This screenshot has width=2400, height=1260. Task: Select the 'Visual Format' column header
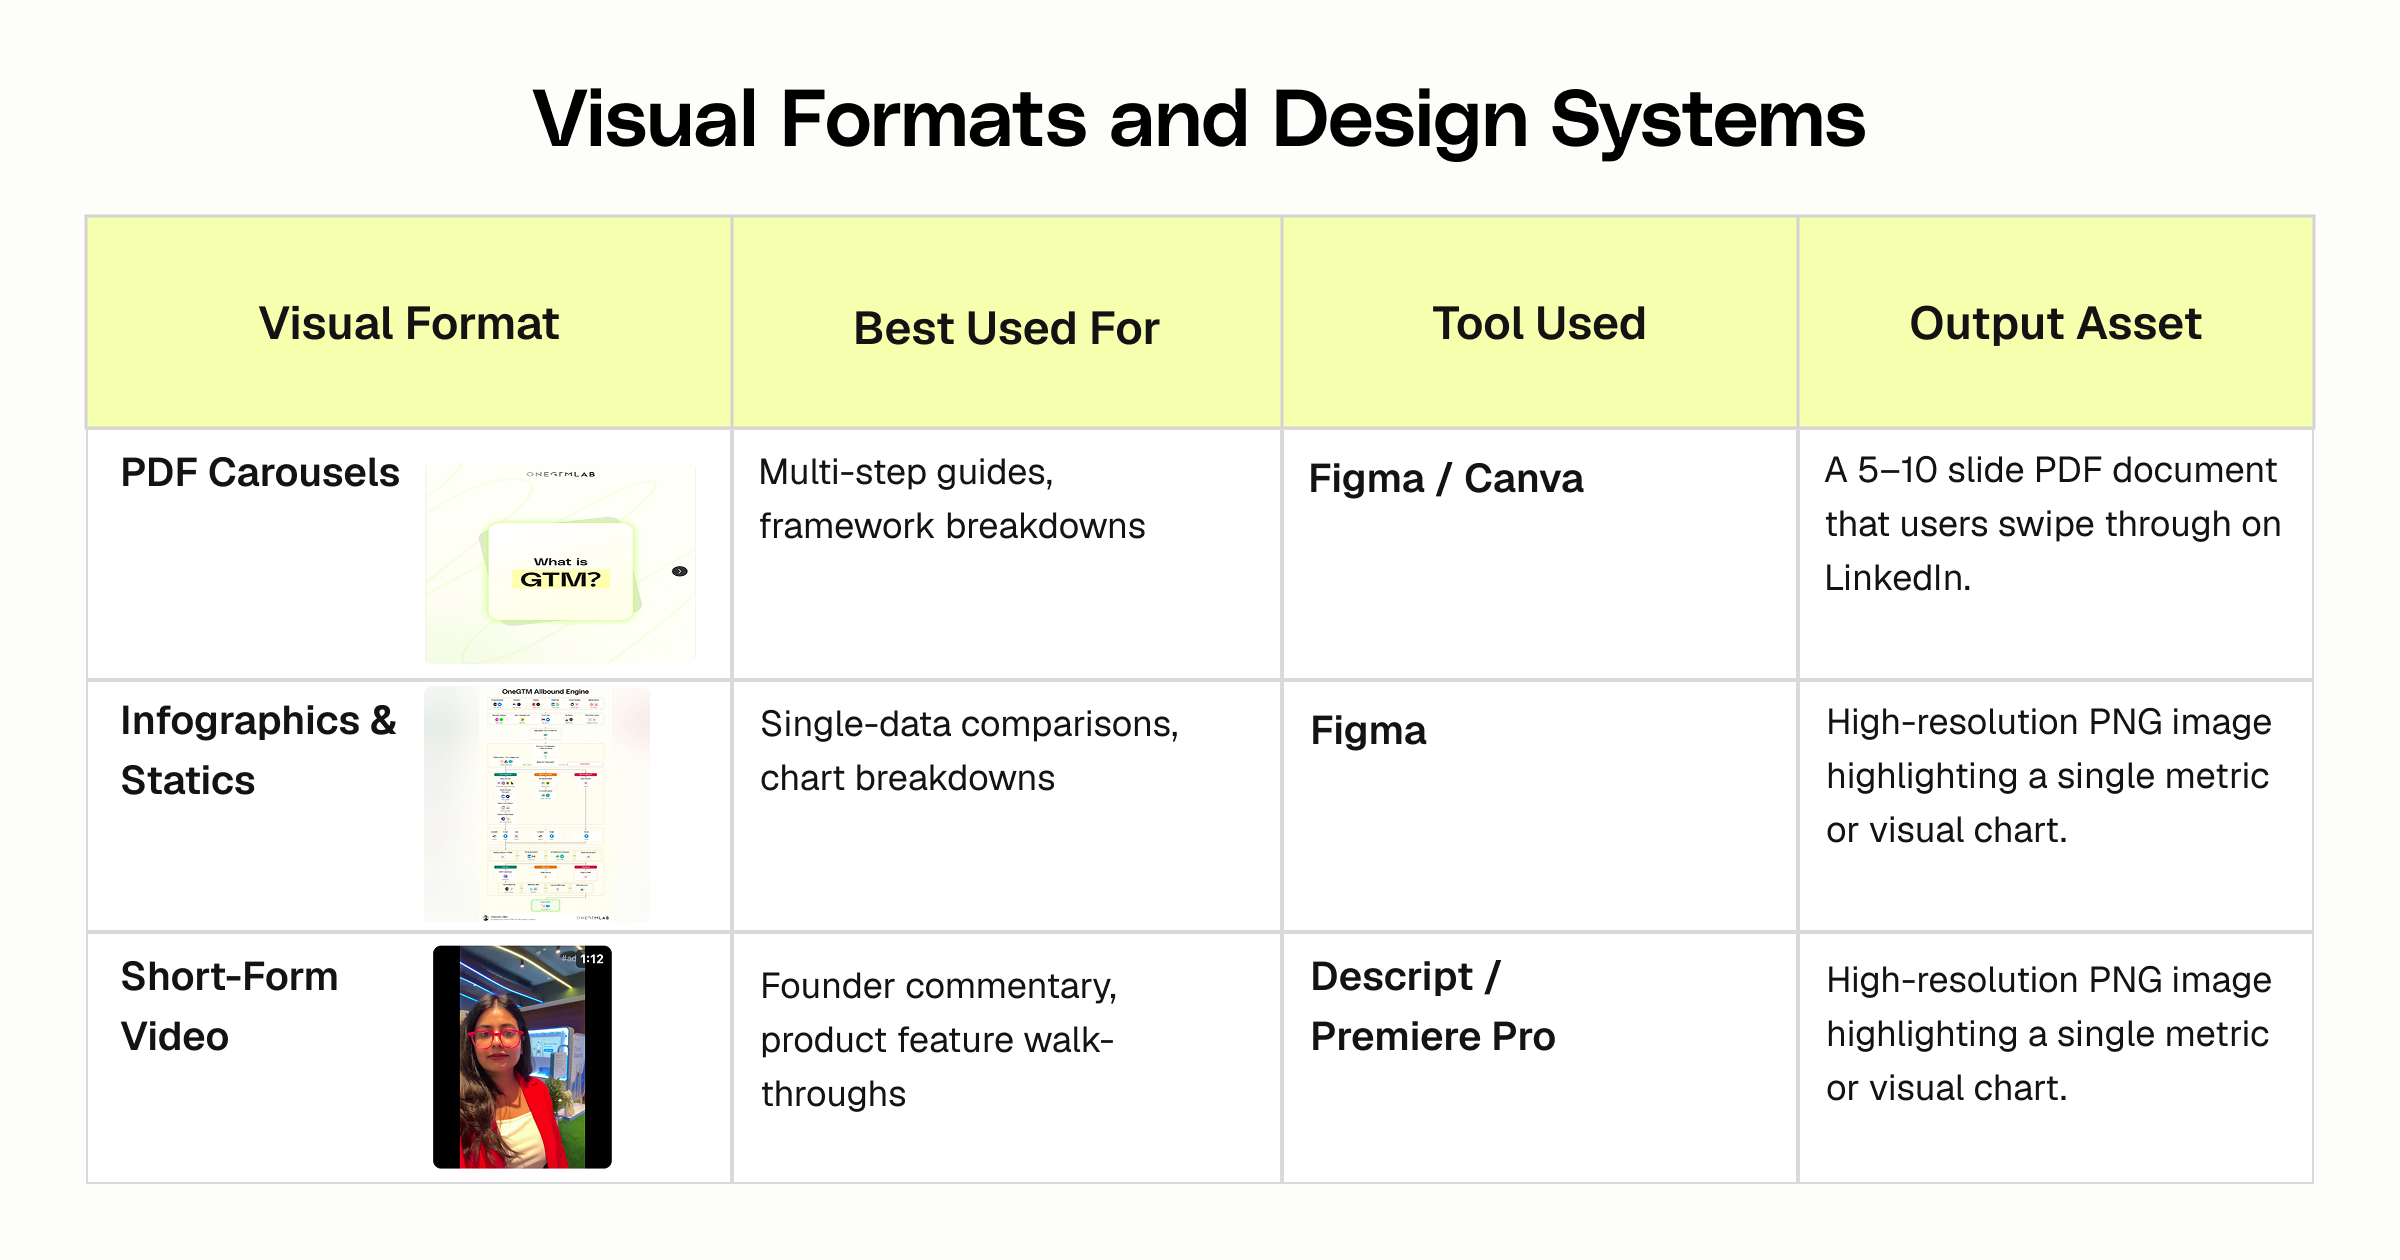pos(409,323)
